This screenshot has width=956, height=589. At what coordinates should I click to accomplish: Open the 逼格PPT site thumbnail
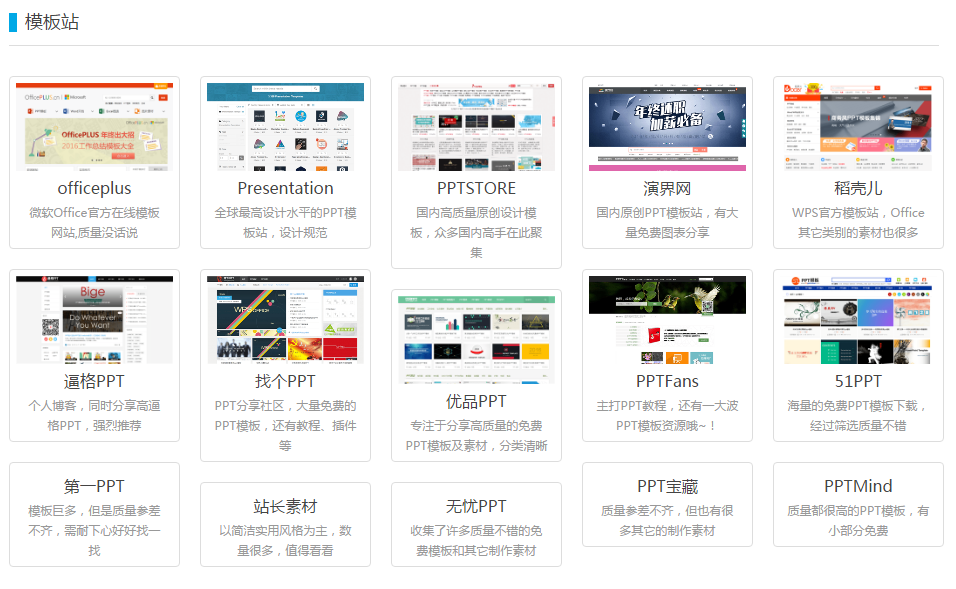(95, 320)
